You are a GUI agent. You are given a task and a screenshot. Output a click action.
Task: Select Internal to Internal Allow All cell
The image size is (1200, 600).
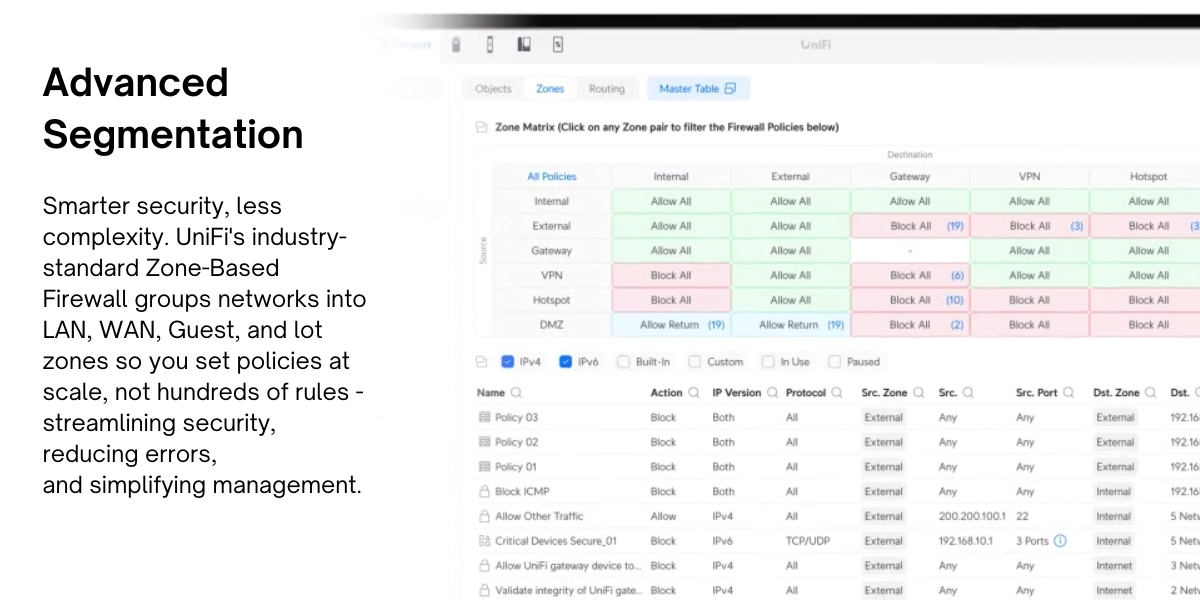pos(671,201)
